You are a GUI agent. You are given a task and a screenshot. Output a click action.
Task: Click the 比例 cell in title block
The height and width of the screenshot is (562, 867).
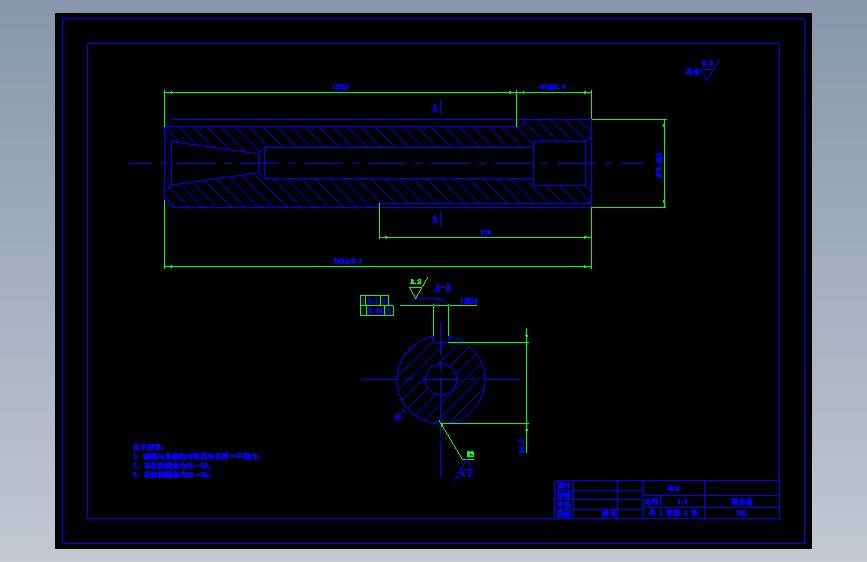651,502
